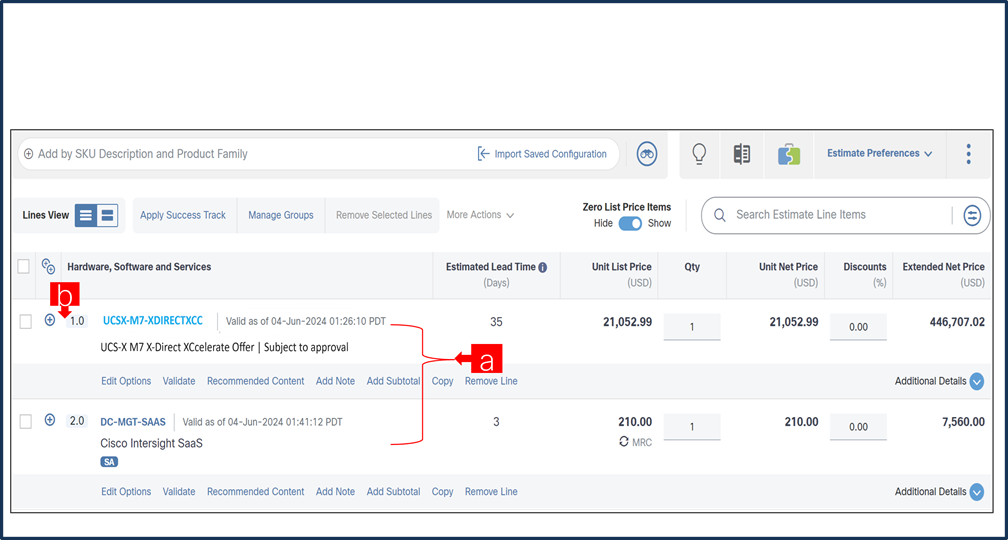Image resolution: width=1008 pixels, height=540 pixels.
Task: Open the three-dot vertical menu
Action: [x=968, y=154]
